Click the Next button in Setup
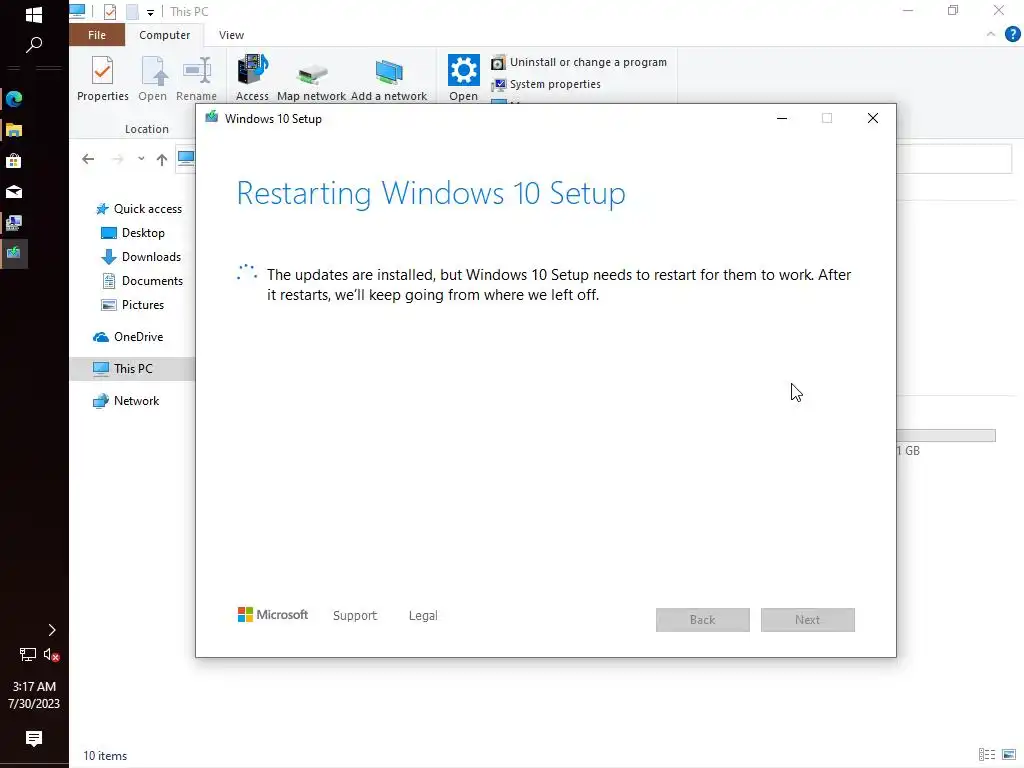This screenshot has height=768, width=1024. coord(807,620)
